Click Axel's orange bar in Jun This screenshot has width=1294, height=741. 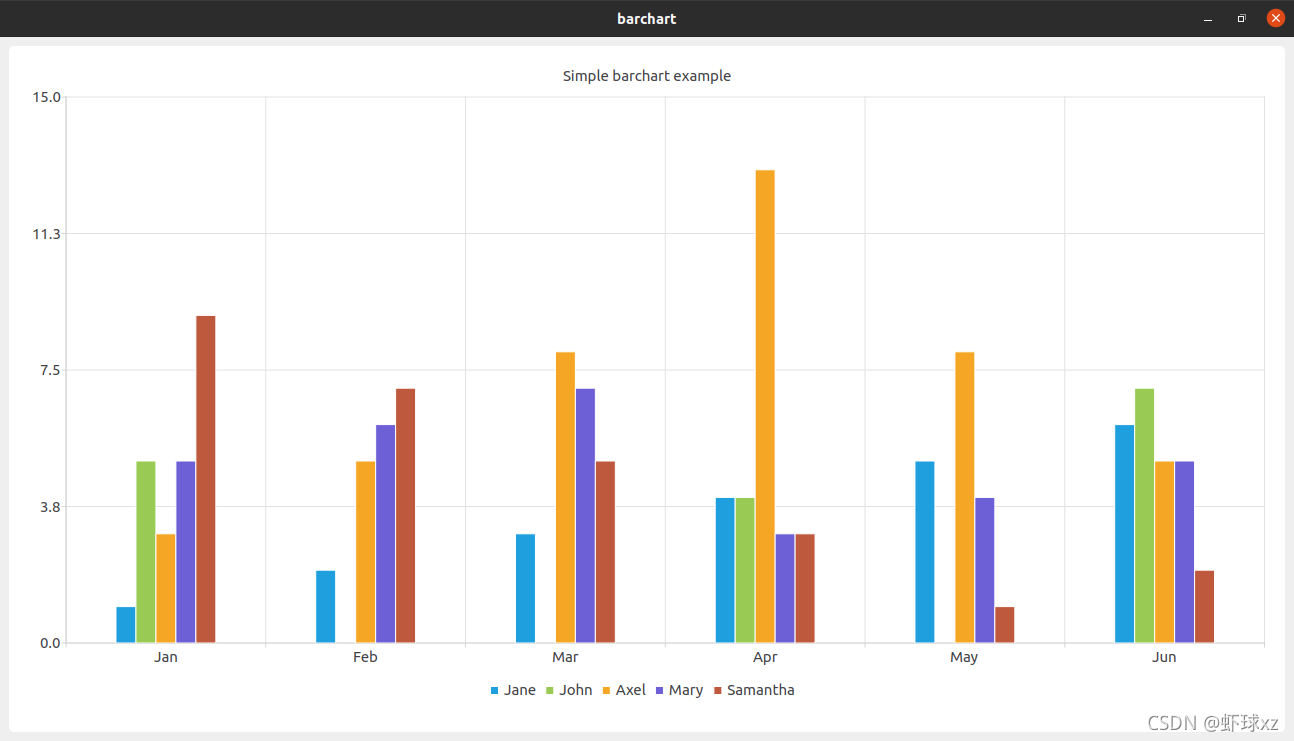(x=1165, y=552)
